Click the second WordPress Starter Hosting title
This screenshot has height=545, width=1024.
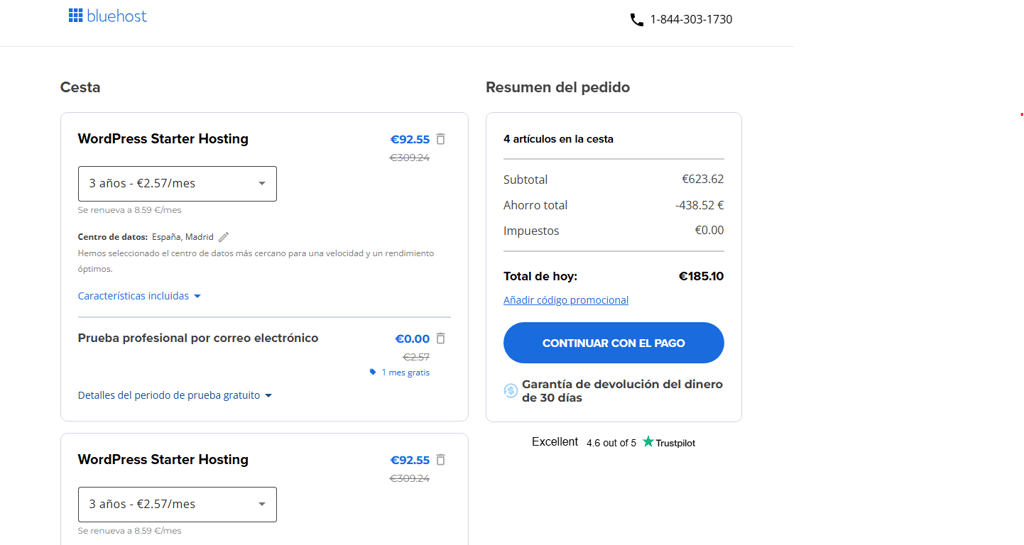click(163, 459)
